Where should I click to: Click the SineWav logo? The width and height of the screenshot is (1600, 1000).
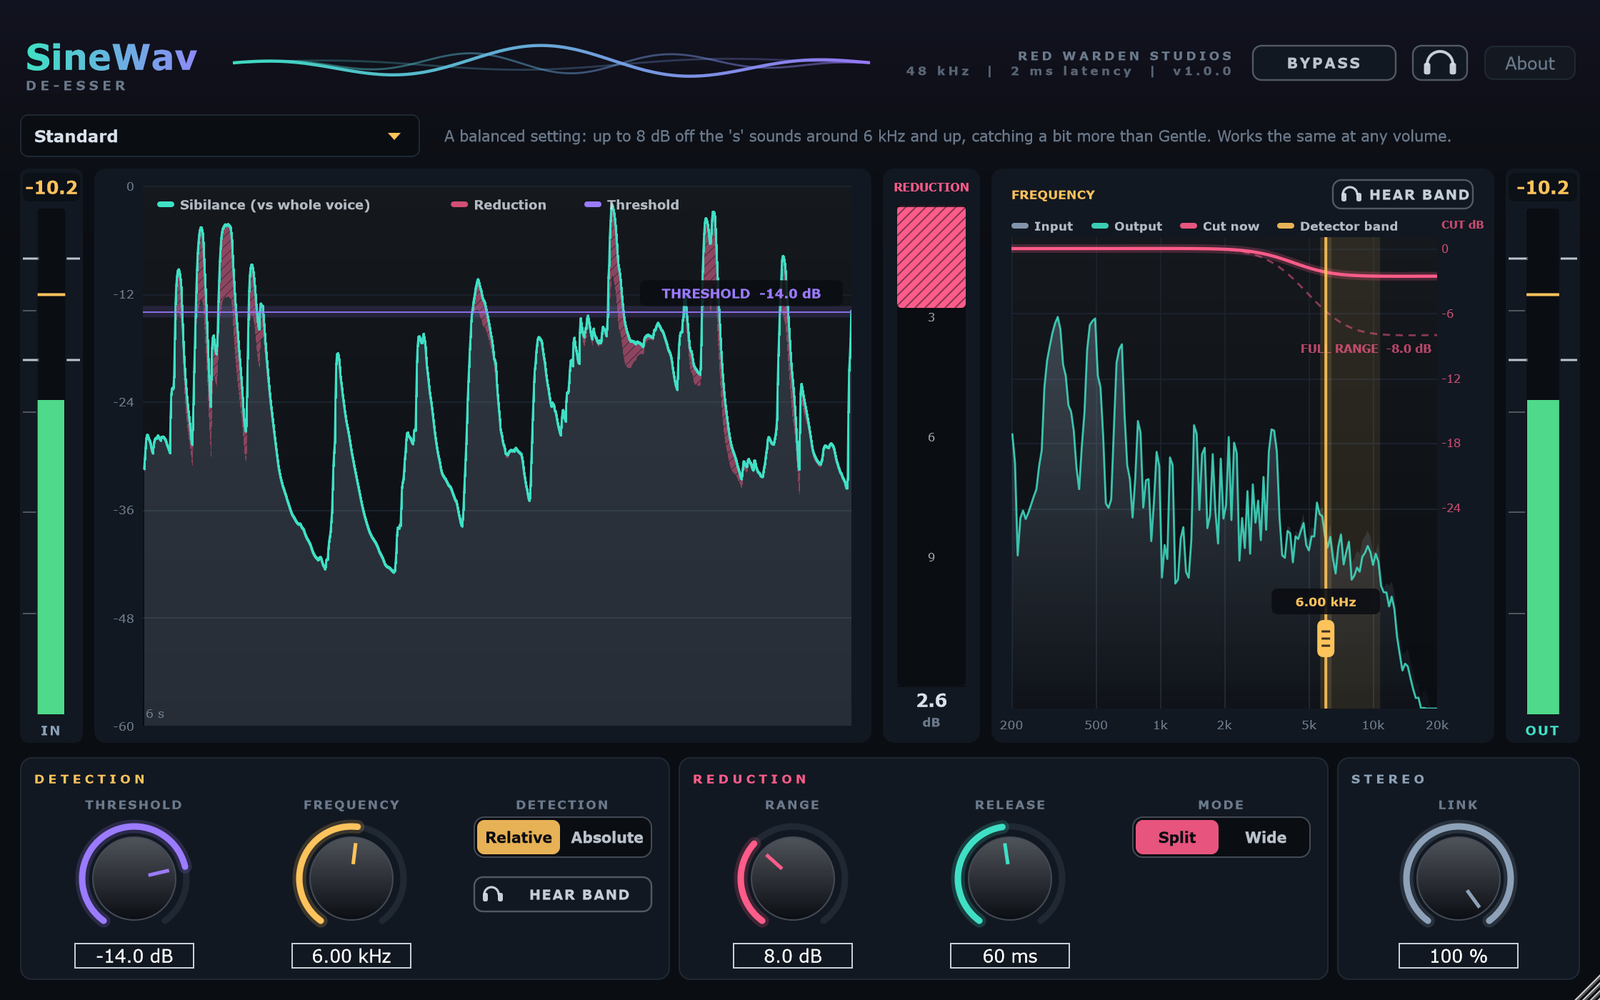[111, 58]
